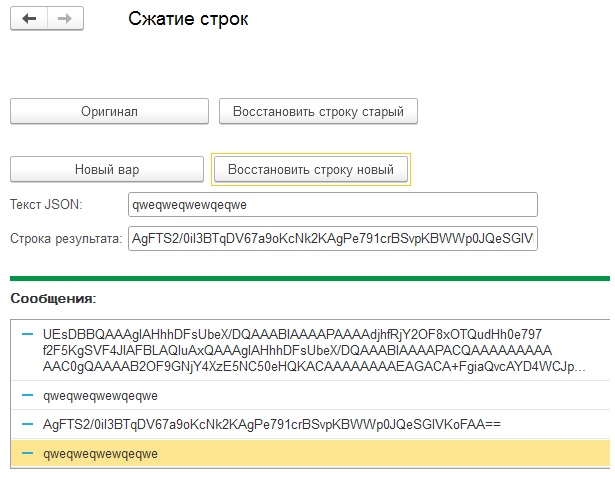Click the Оригинал button
The image size is (615, 480).
point(109,111)
